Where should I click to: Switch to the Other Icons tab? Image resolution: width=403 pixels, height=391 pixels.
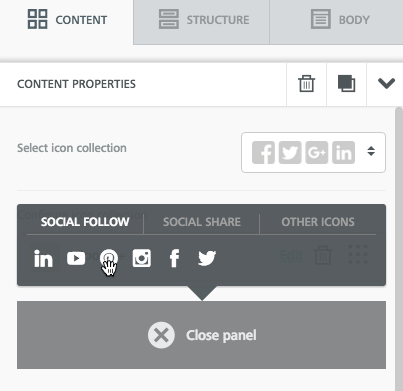coord(318,222)
